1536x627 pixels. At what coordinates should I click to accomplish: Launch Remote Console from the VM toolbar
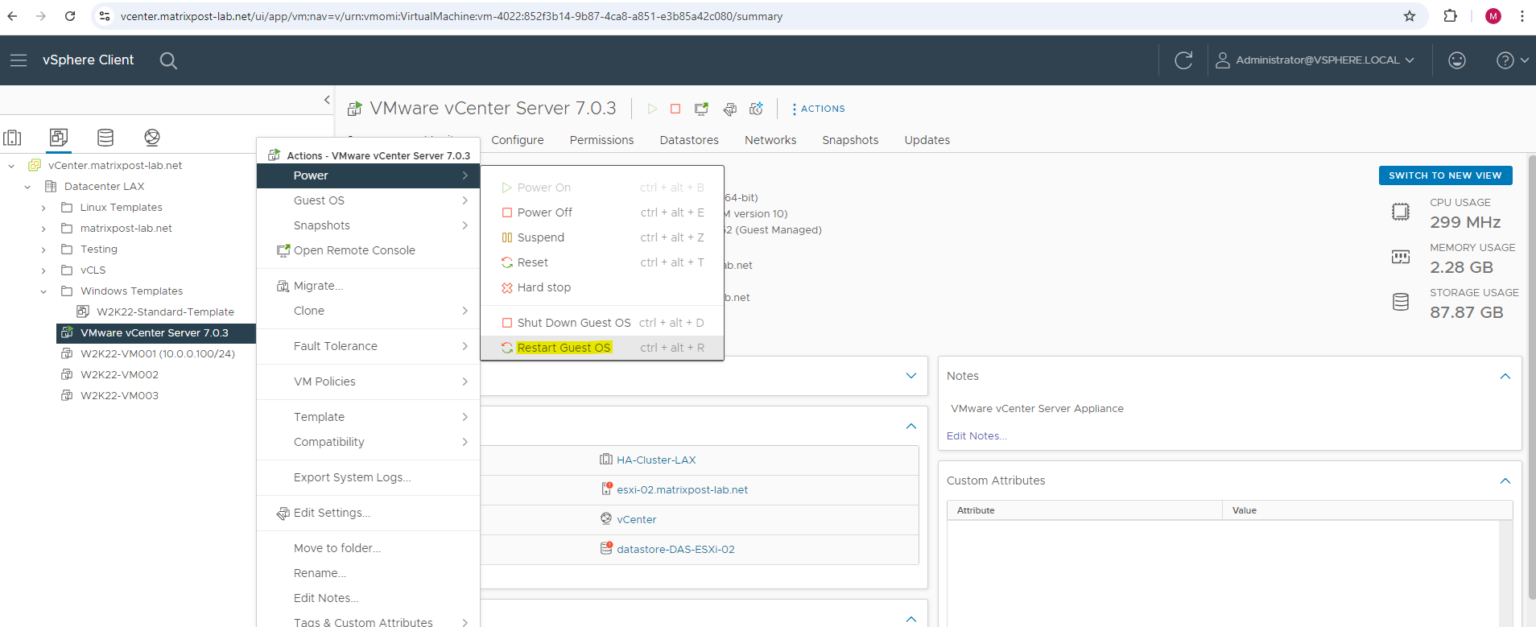point(701,108)
